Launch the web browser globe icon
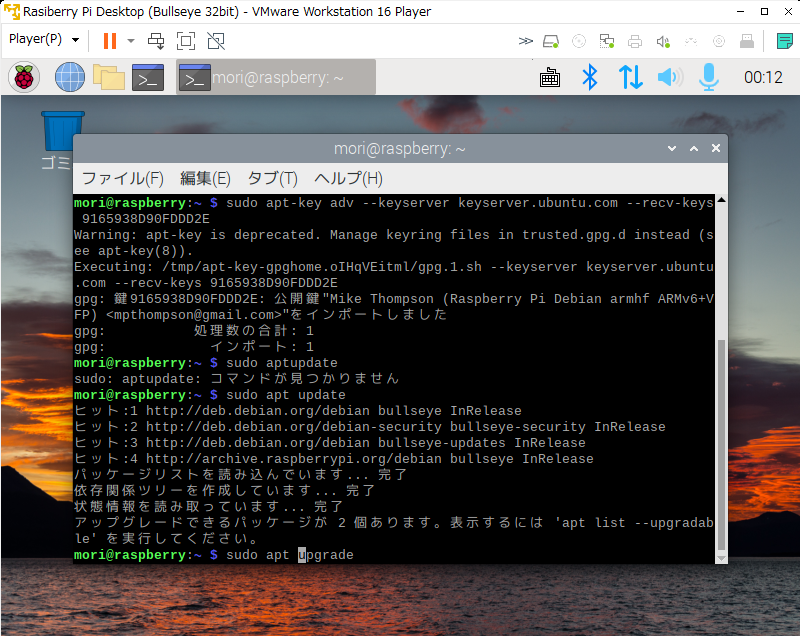This screenshot has width=800, height=636. click(x=70, y=78)
